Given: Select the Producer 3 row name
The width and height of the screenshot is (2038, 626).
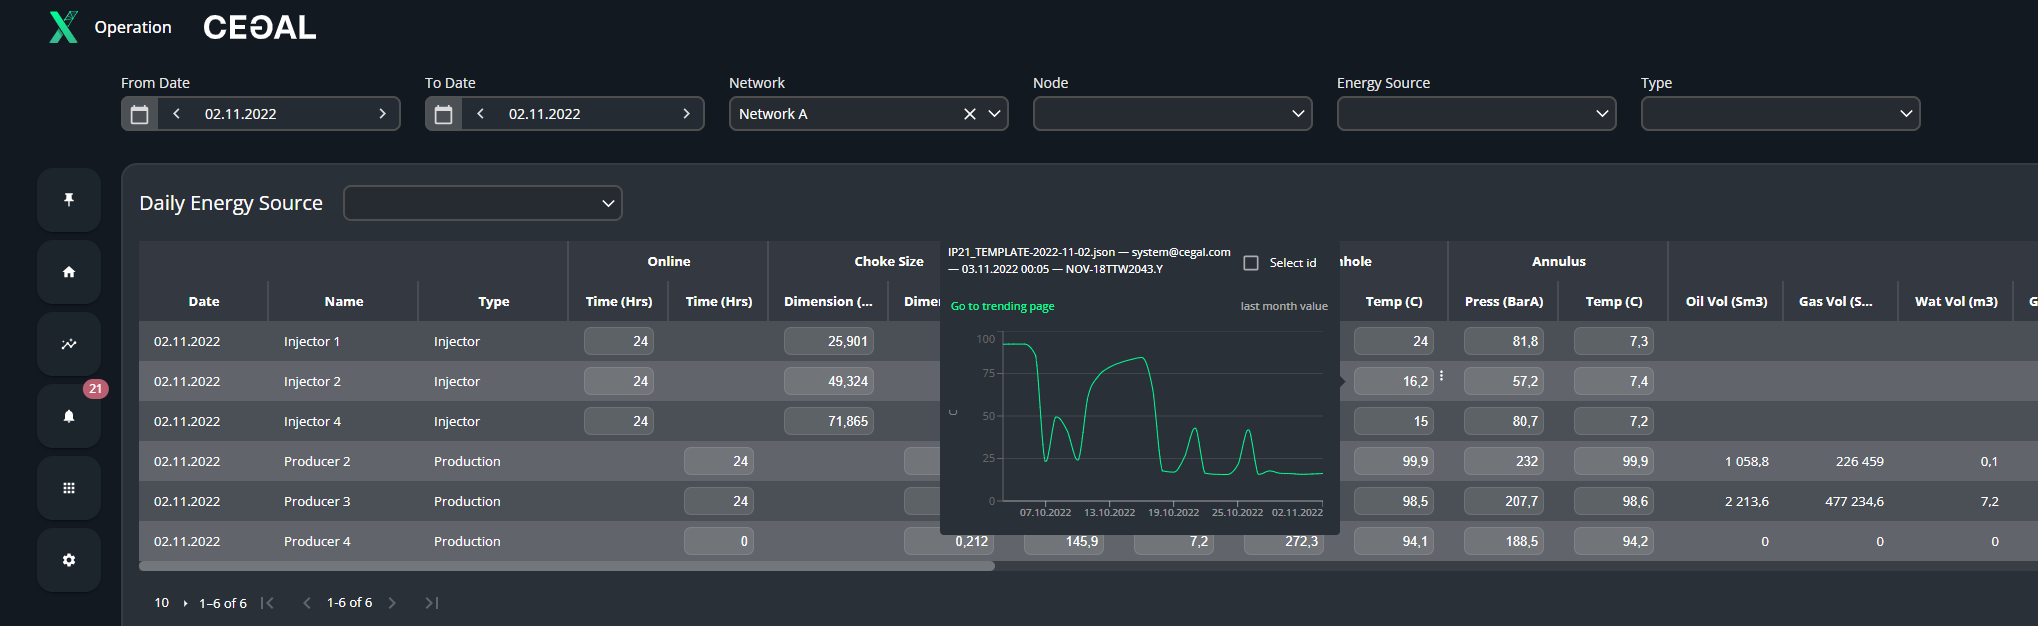Looking at the screenshot, I should pyautogui.click(x=317, y=501).
